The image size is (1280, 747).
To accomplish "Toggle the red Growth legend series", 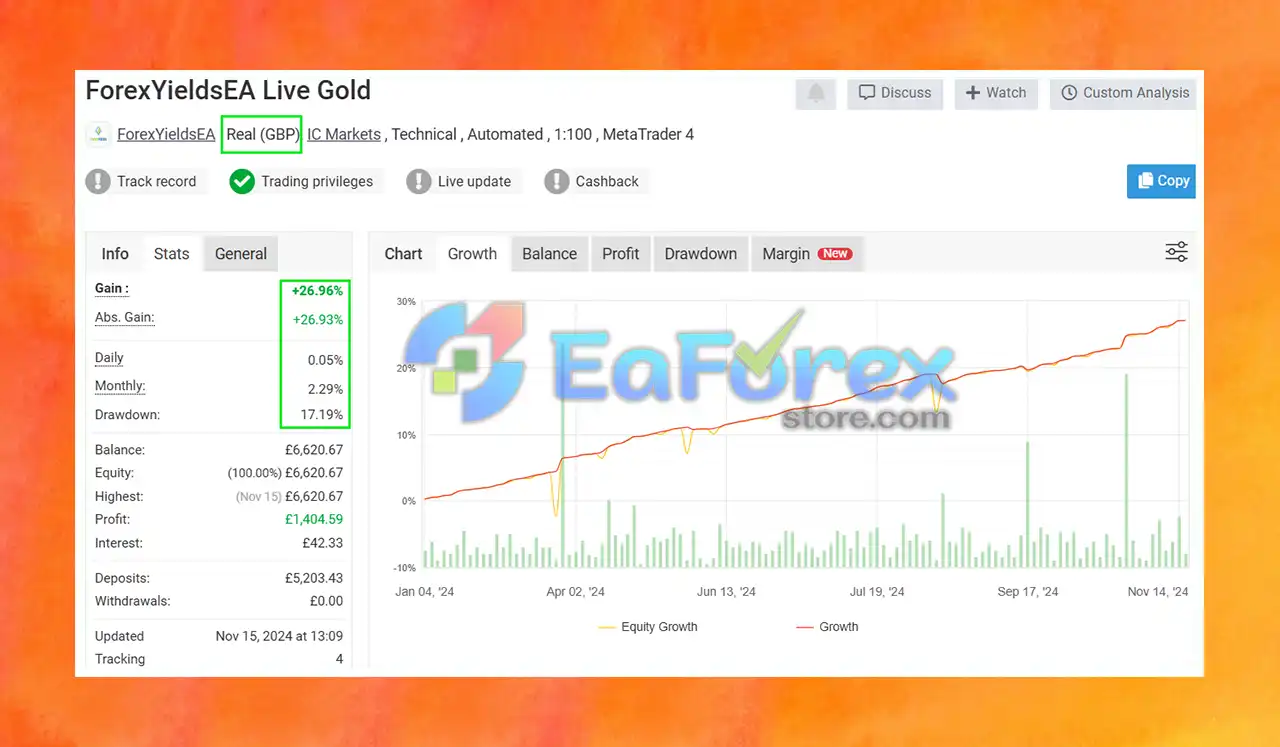I will coord(827,627).
